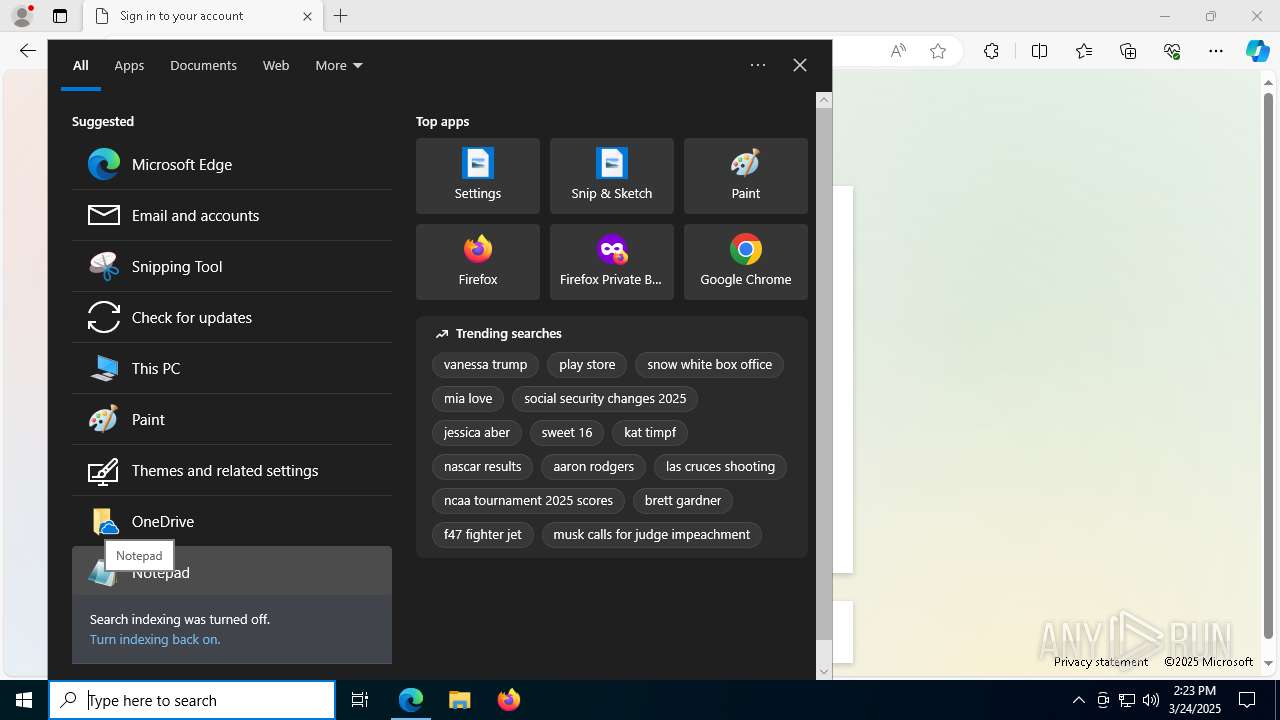Open Settings tile in Top apps
Screen dimensions: 1280x720
[478, 176]
